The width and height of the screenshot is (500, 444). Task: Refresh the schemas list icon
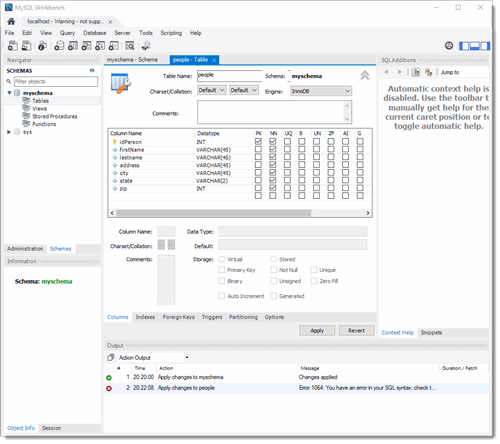(x=92, y=70)
